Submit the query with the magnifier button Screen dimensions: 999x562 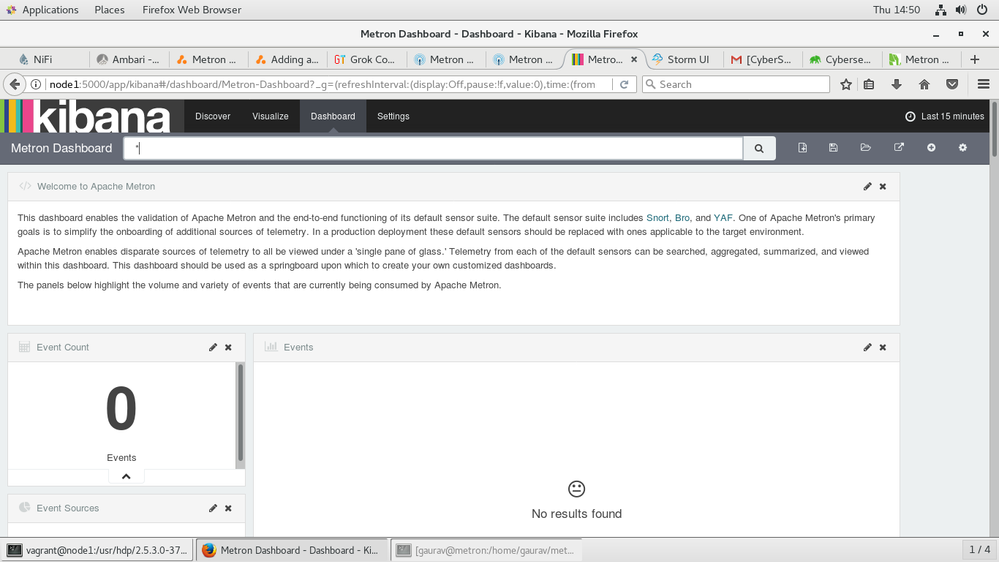(x=759, y=148)
